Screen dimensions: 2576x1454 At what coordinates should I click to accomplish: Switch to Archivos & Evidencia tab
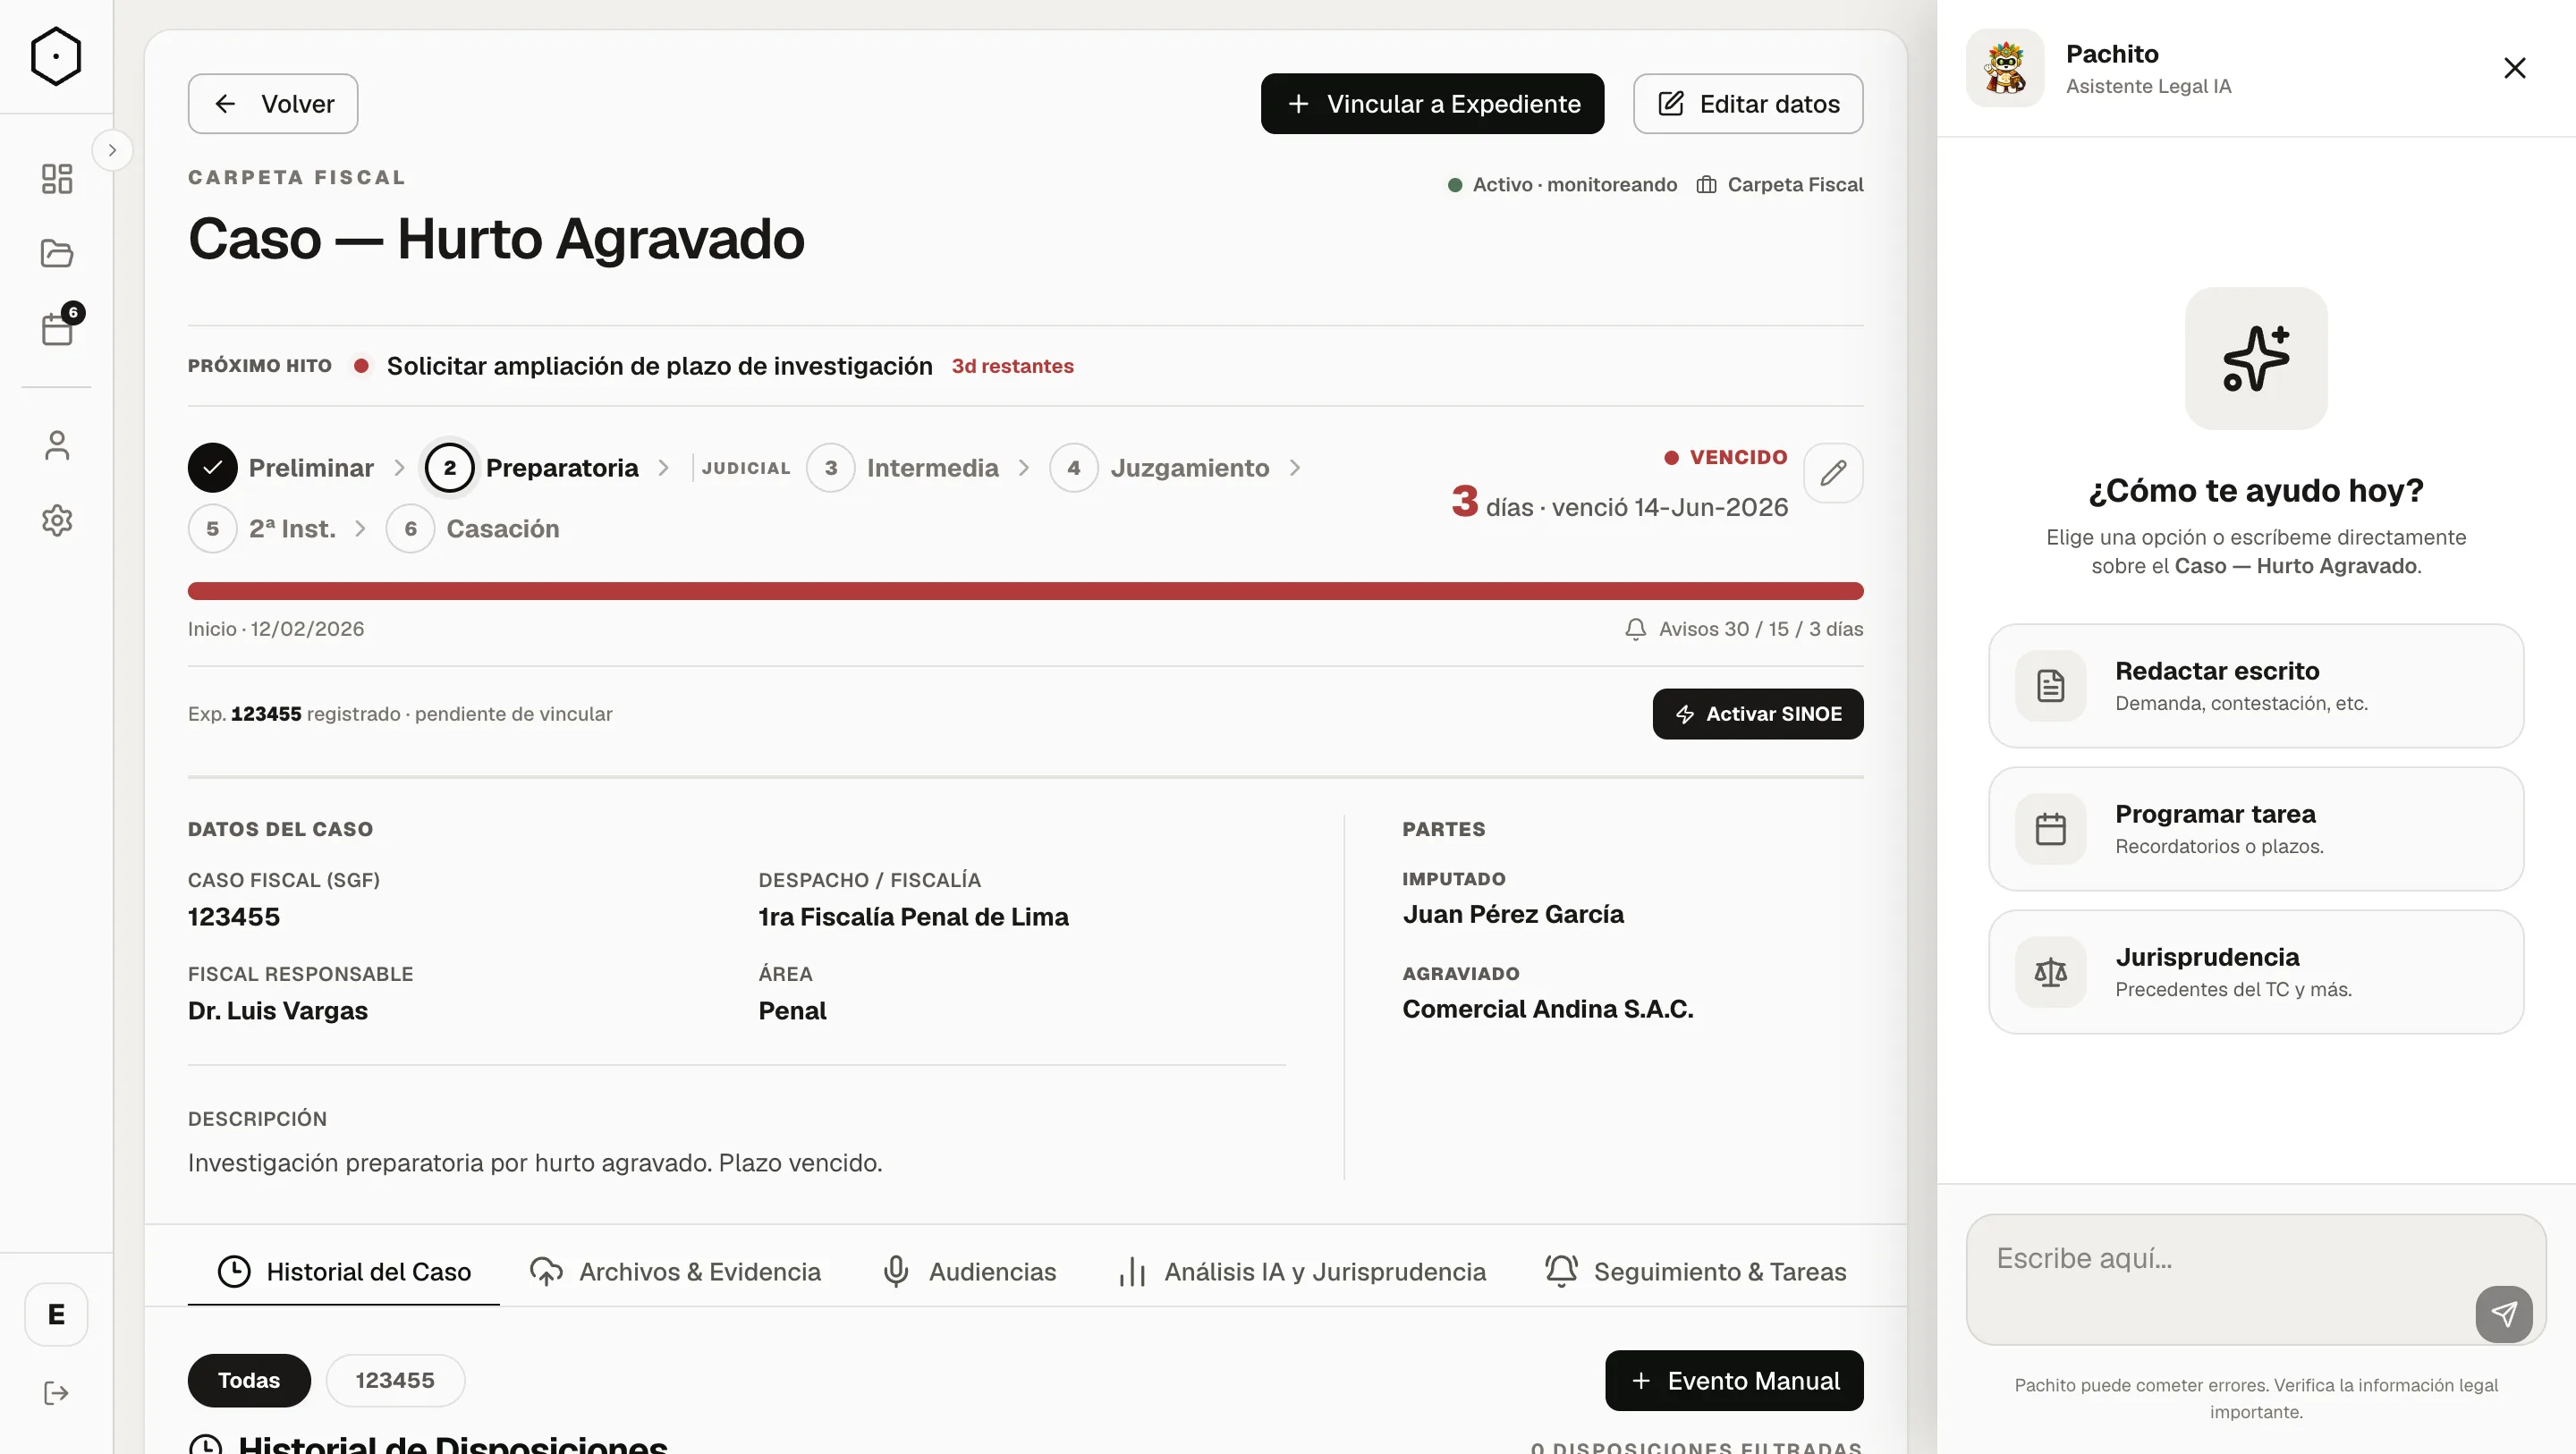pyautogui.click(x=675, y=1272)
